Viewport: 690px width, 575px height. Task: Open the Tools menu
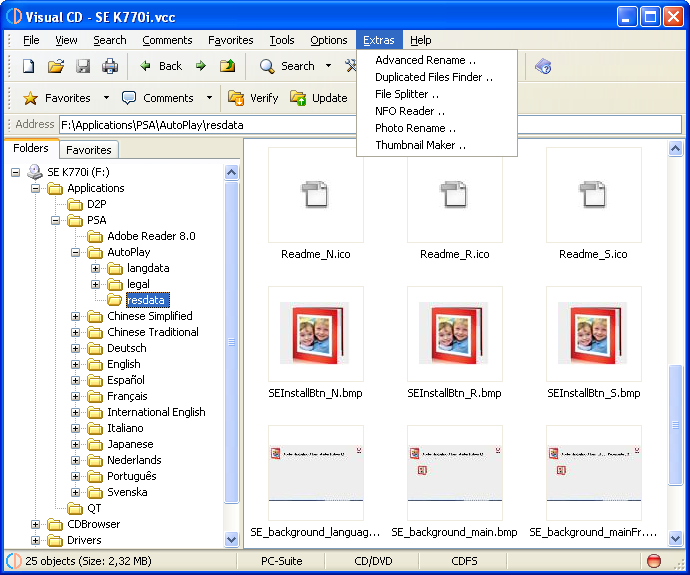282,40
